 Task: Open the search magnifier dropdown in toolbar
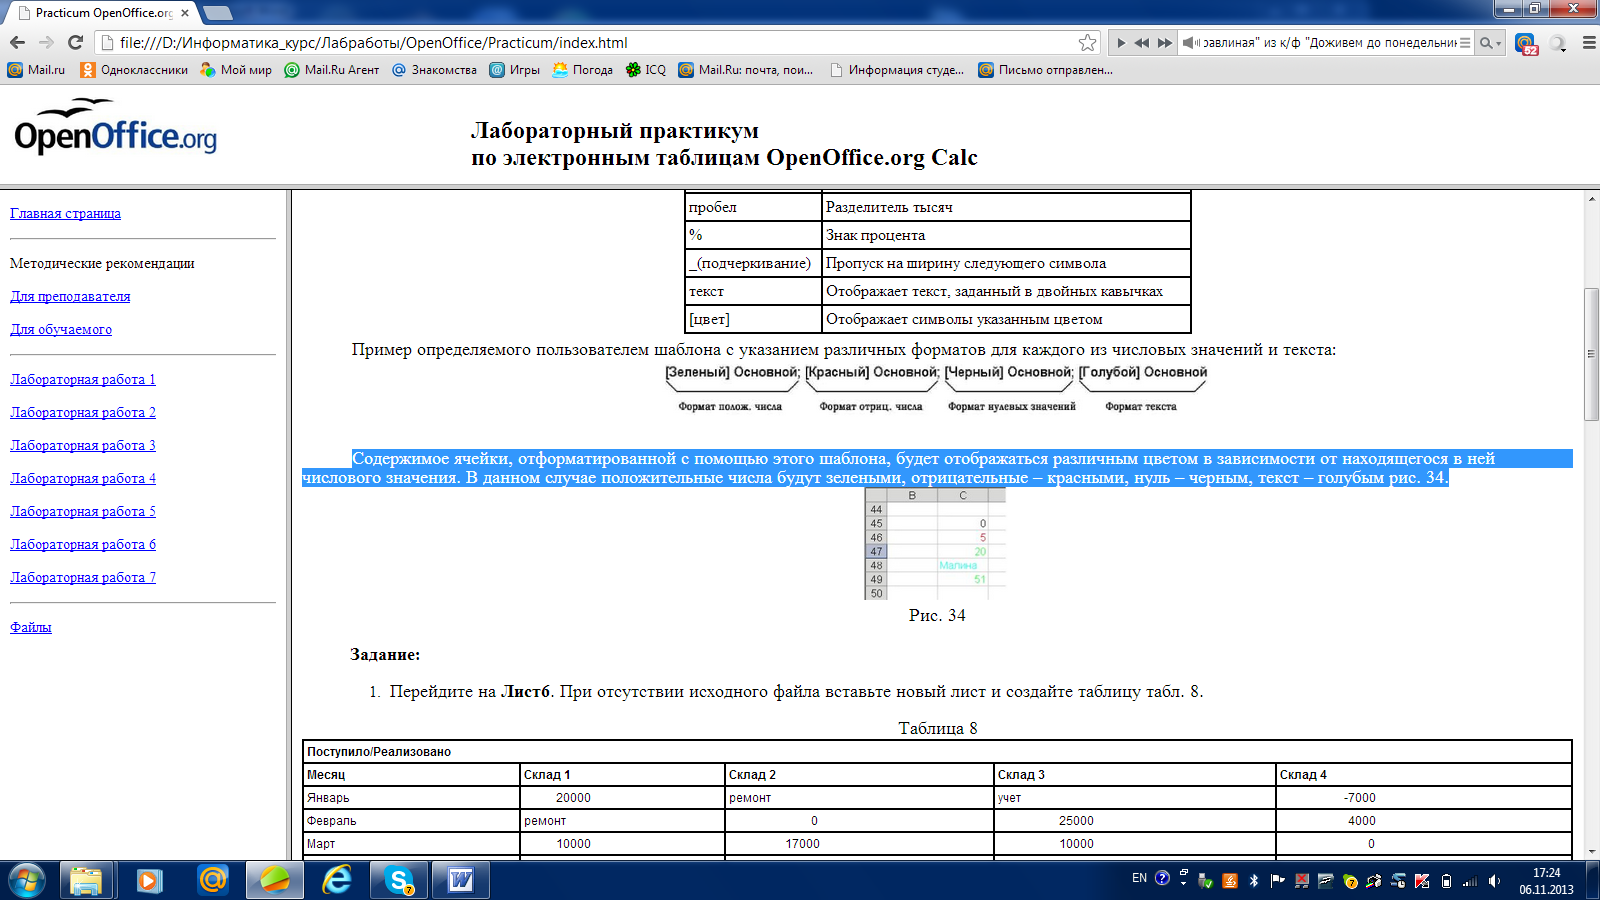[x=1490, y=43]
